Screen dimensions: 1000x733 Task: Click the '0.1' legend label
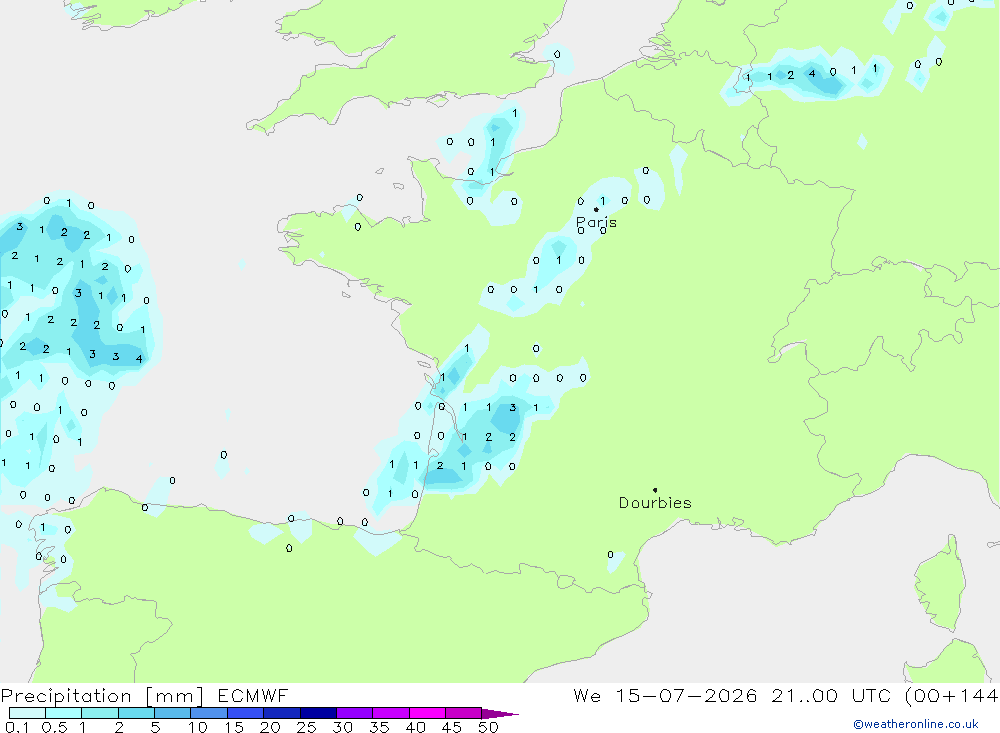[17, 727]
